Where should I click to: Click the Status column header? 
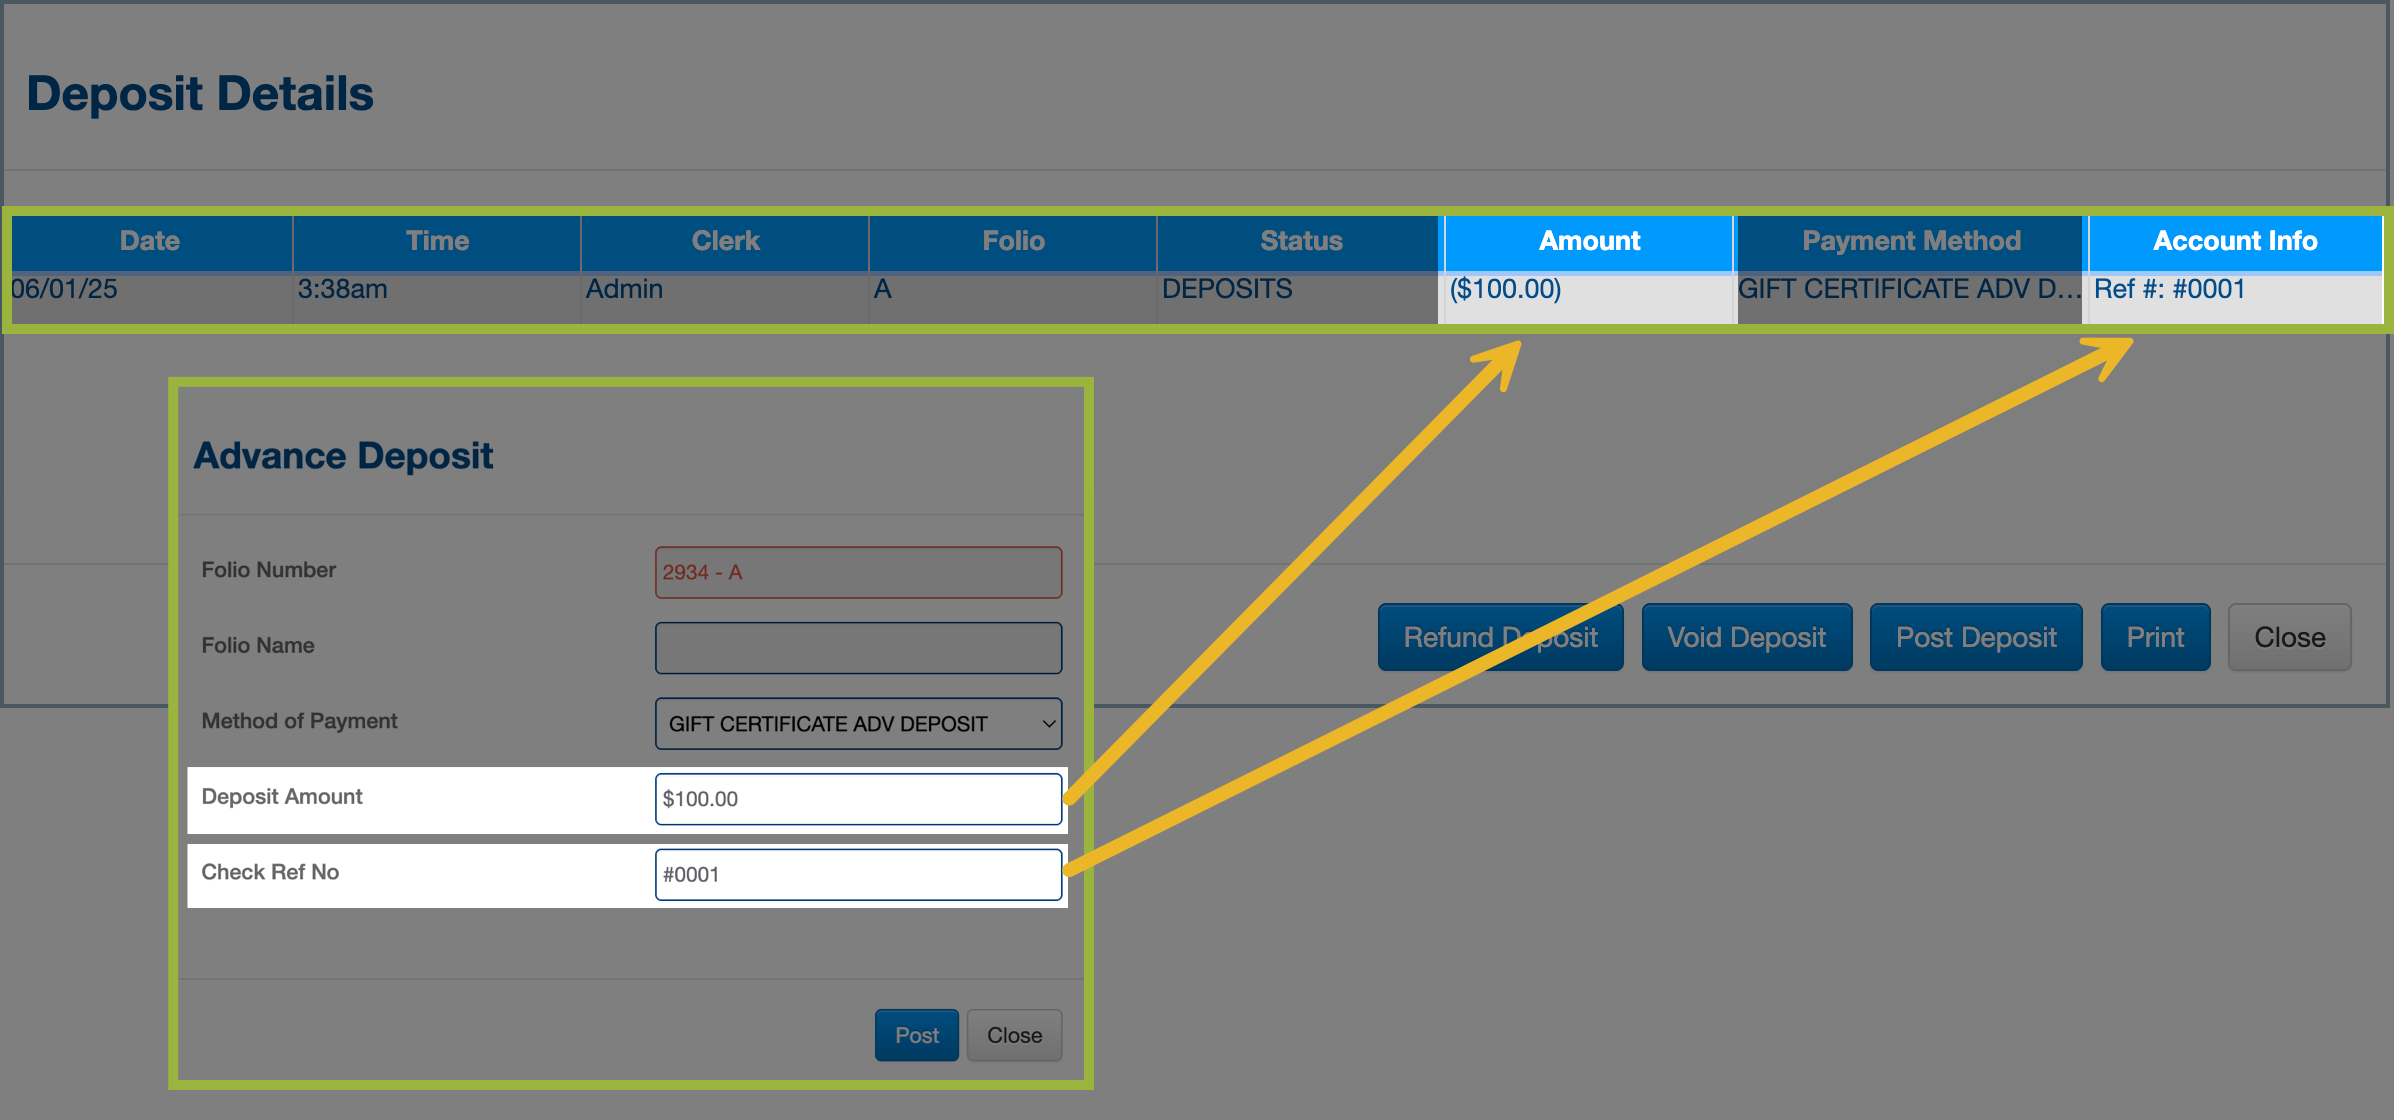click(x=1300, y=241)
